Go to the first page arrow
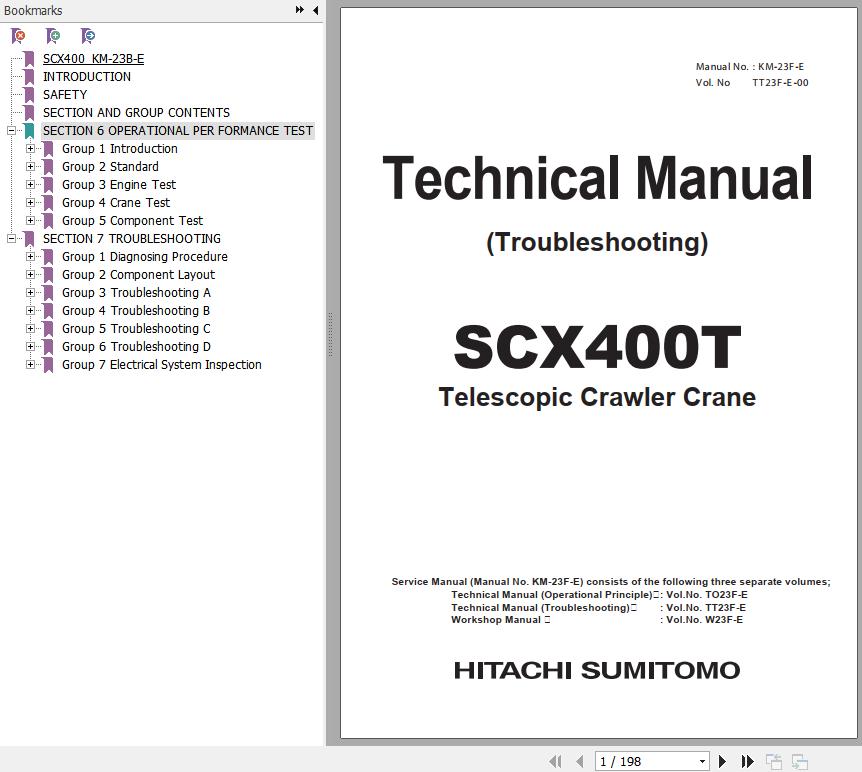 point(556,762)
